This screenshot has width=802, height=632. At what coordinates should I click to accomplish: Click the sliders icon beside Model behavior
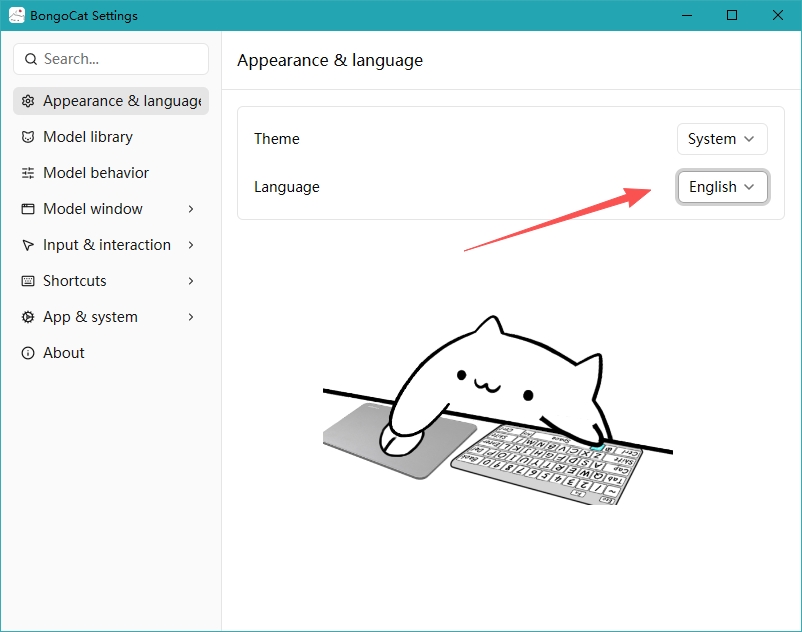28,173
